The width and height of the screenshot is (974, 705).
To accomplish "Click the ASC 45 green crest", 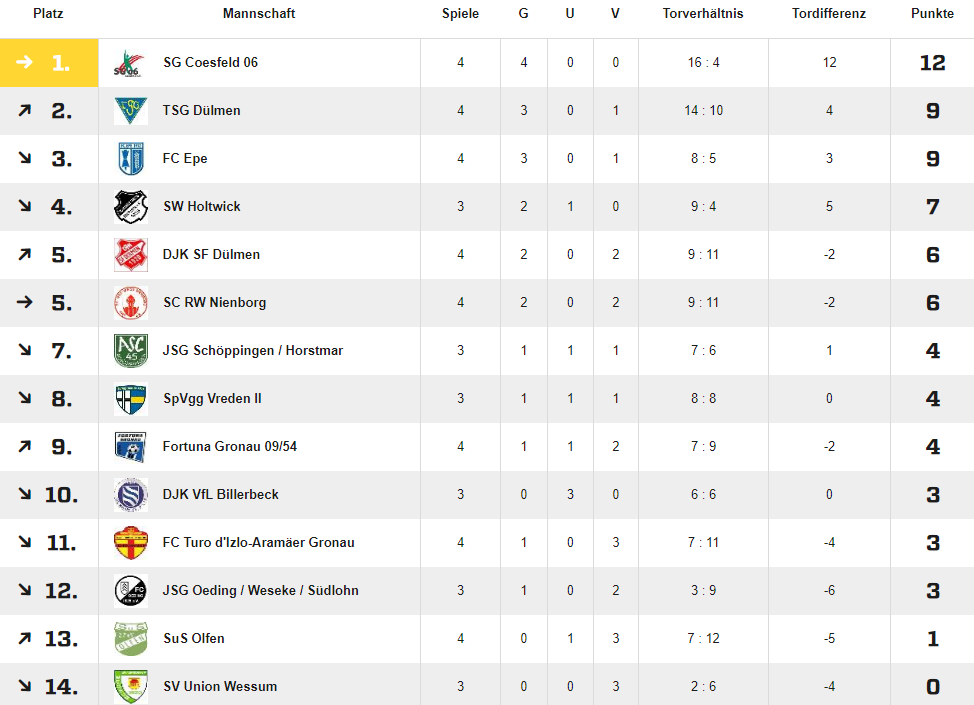I will tap(130, 350).
